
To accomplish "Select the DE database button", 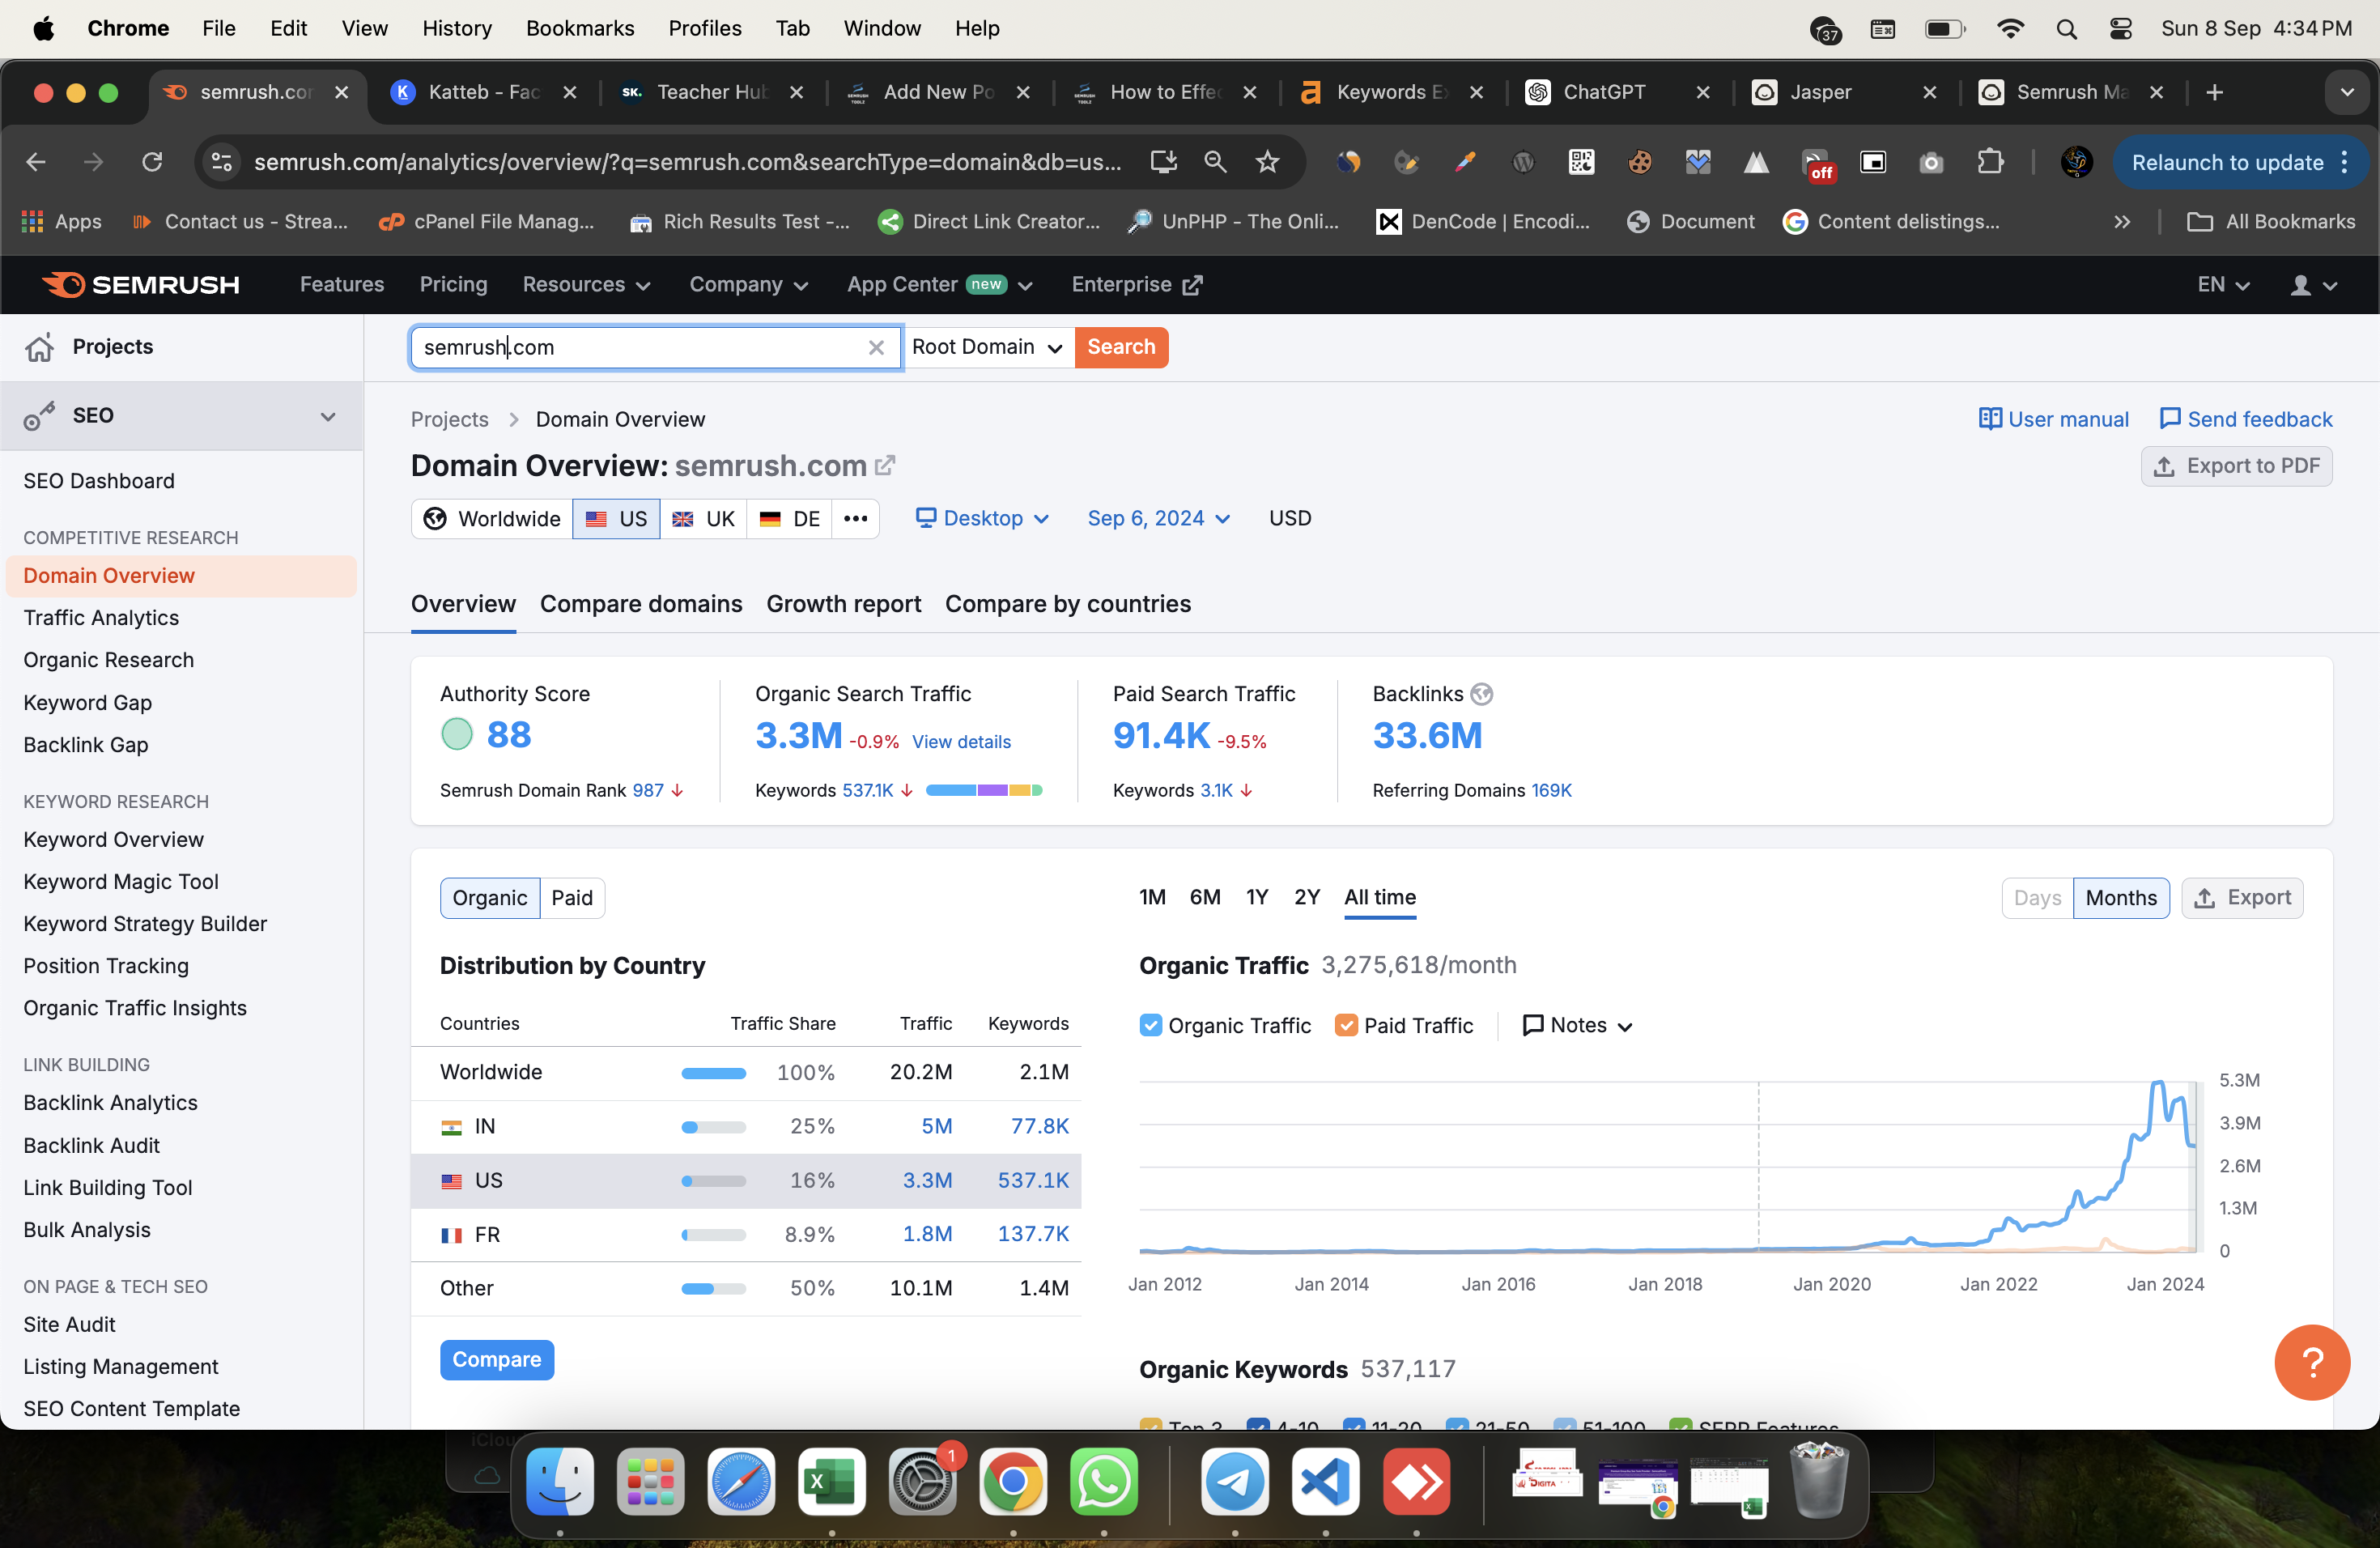I will [789, 519].
